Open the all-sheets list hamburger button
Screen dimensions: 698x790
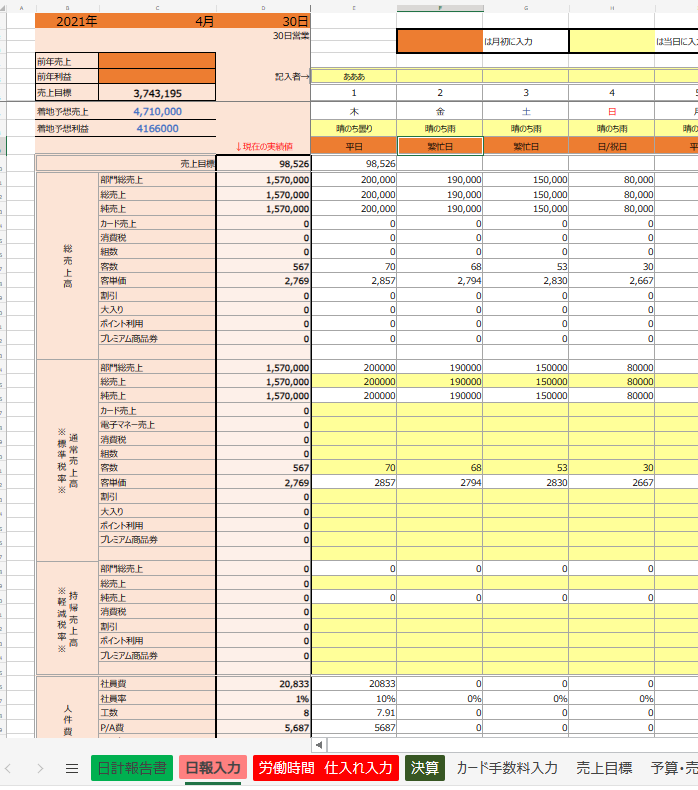tap(71, 768)
